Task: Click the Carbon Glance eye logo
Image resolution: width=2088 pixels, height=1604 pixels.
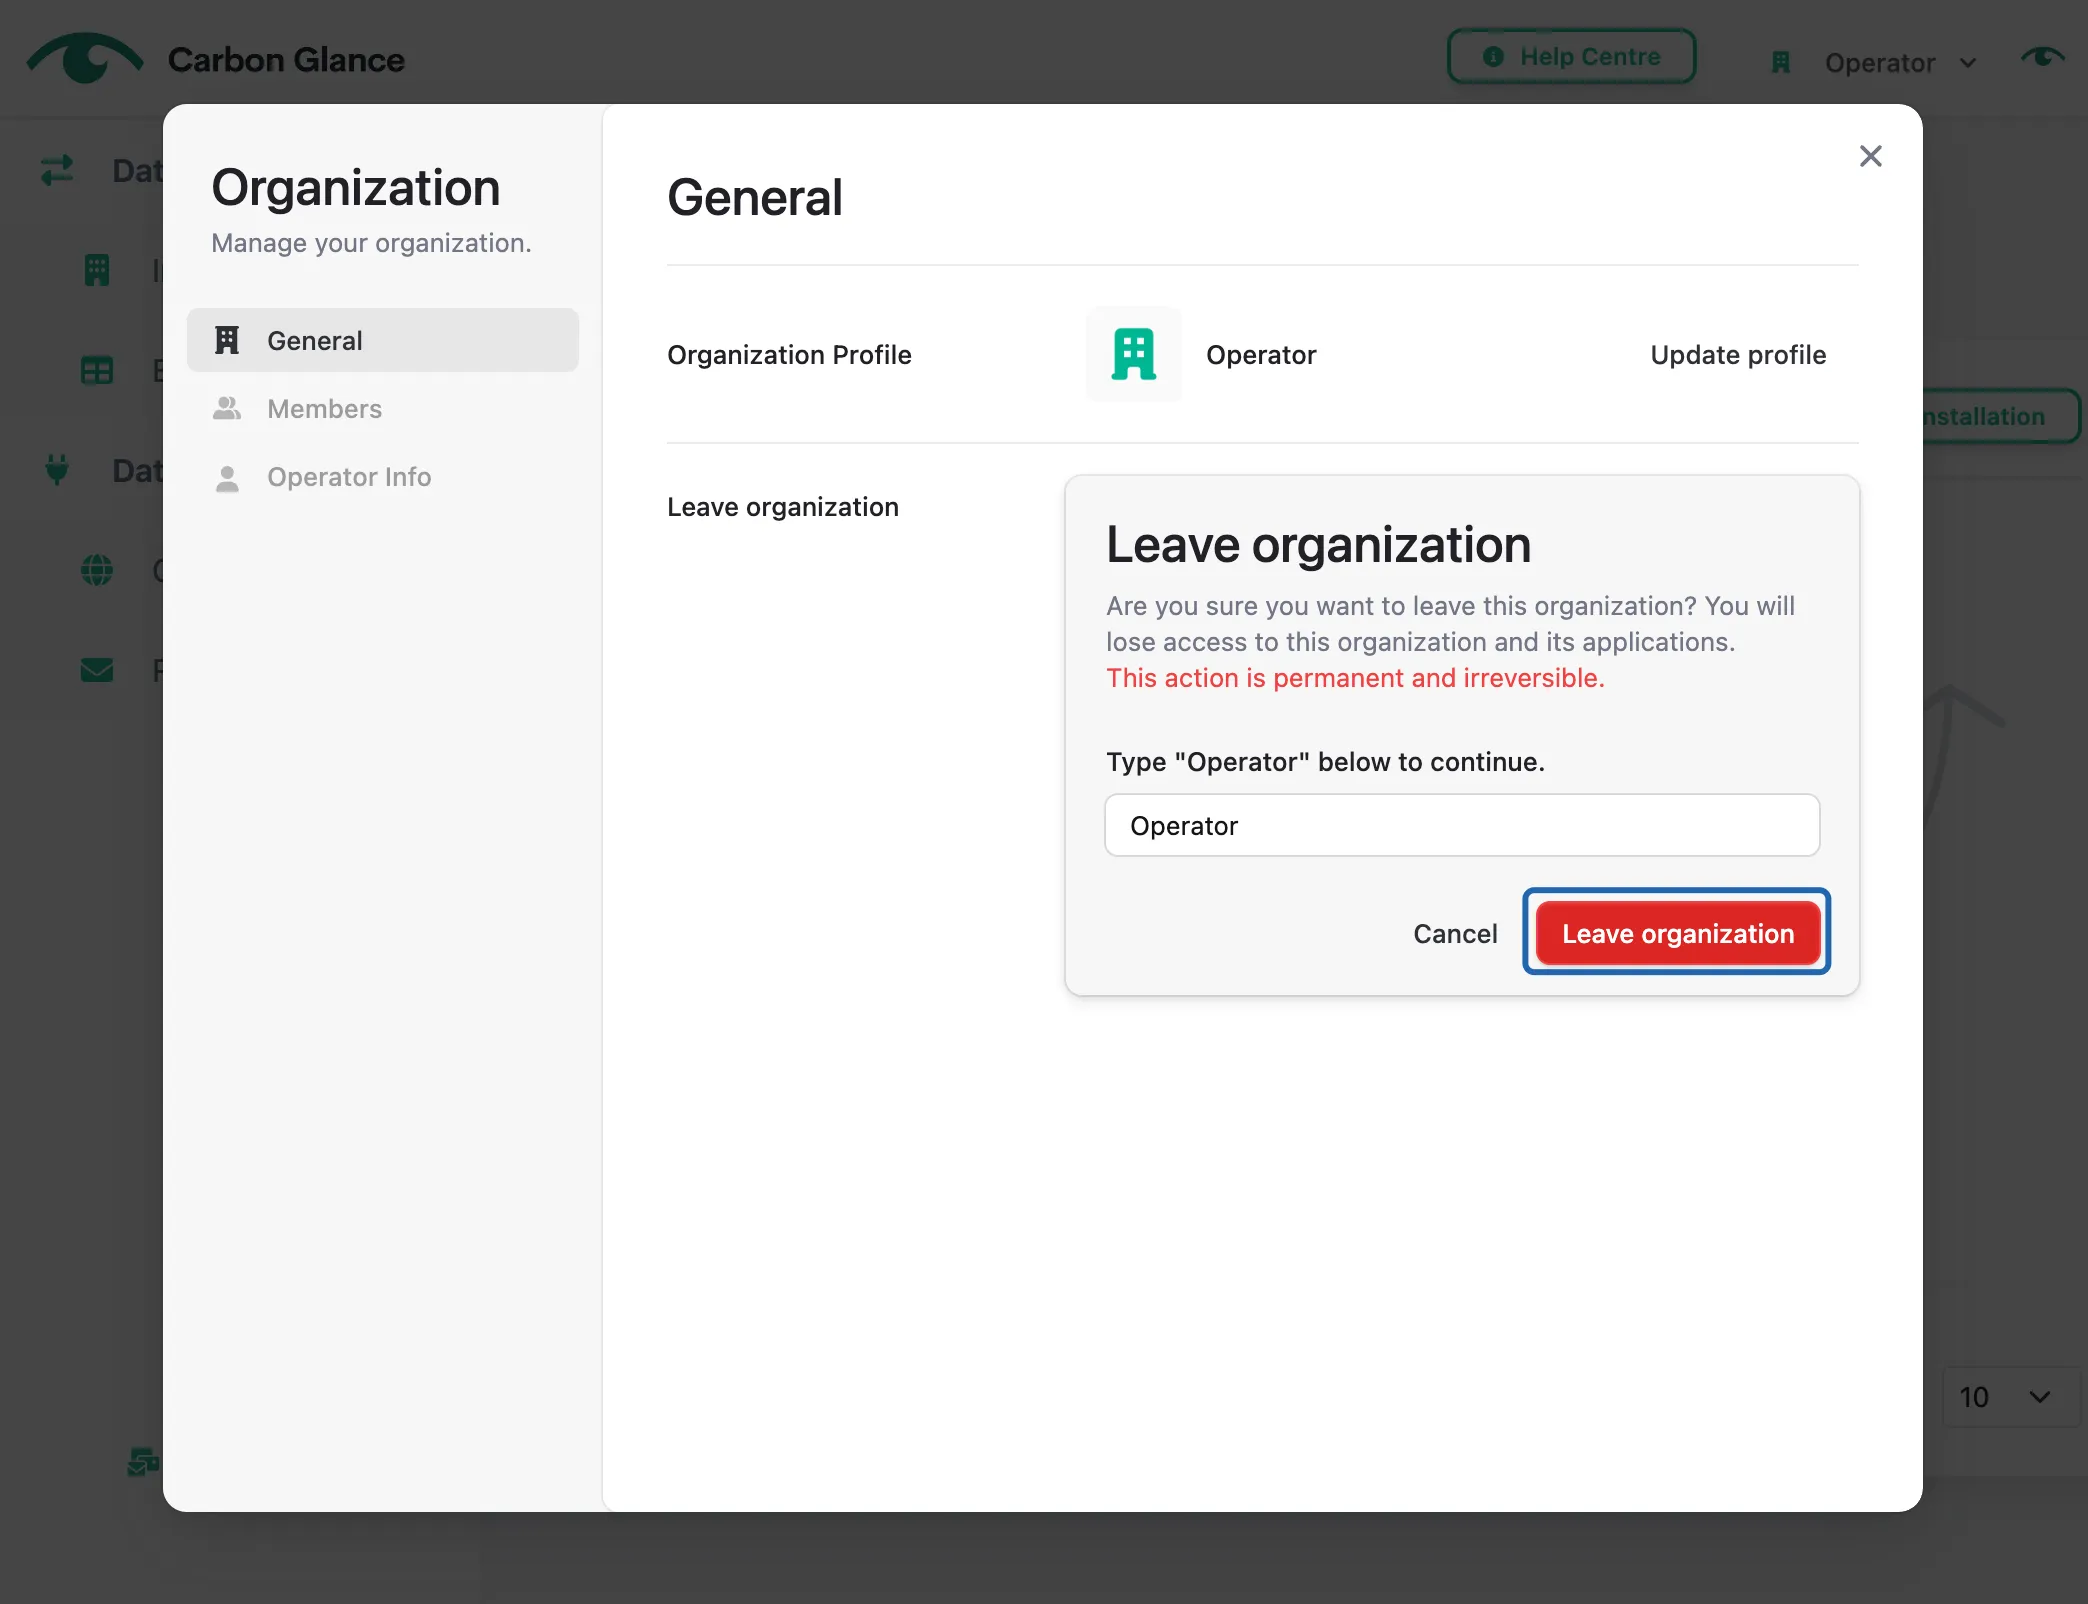Action: click(x=85, y=58)
